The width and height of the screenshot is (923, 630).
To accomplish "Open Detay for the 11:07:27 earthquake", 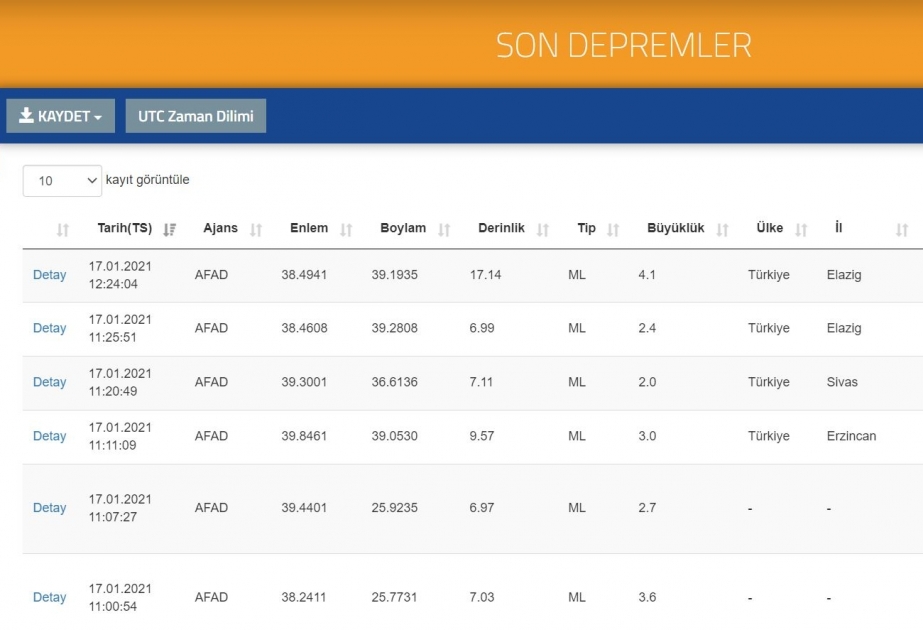I will point(49,508).
